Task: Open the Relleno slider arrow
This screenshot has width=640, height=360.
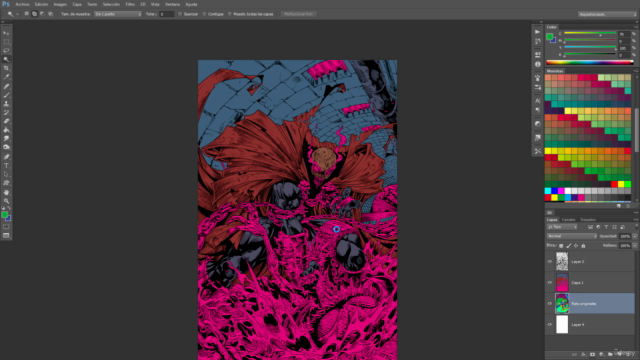Action: click(x=635, y=246)
